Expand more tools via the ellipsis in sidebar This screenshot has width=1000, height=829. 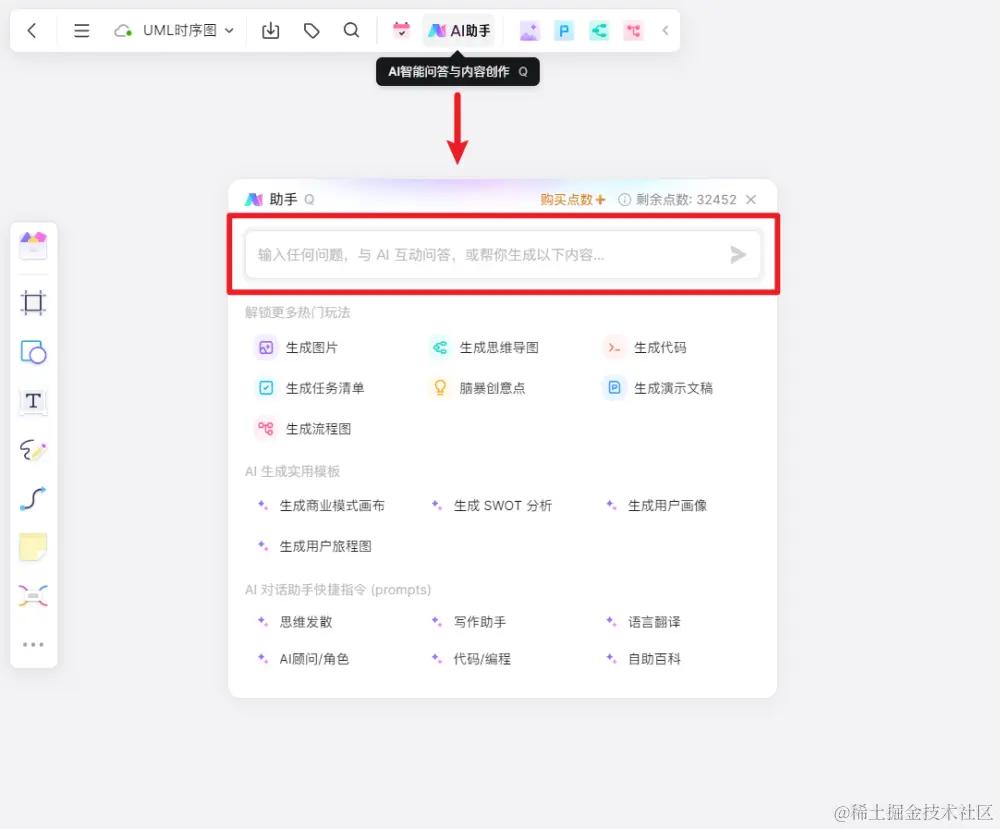pyautogui.click(x=33, y=644)
